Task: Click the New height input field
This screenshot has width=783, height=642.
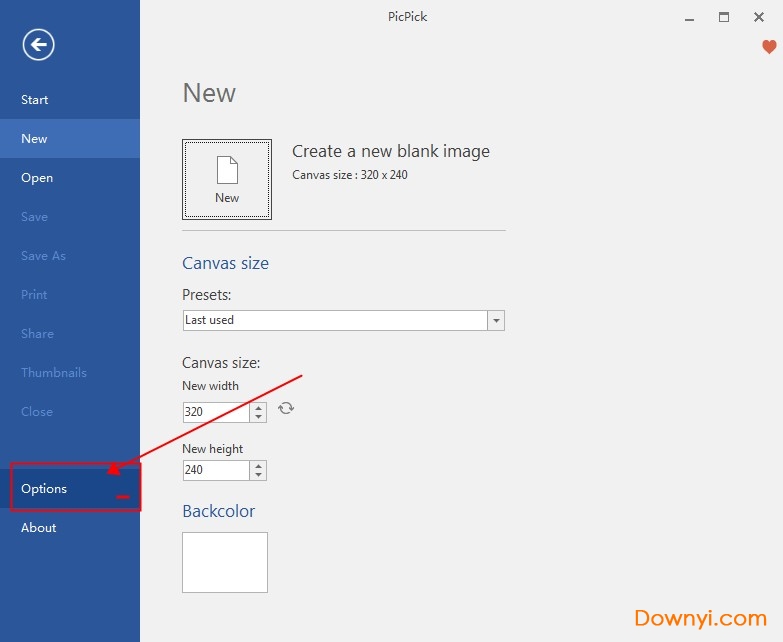Action: (x=215, y=470)
